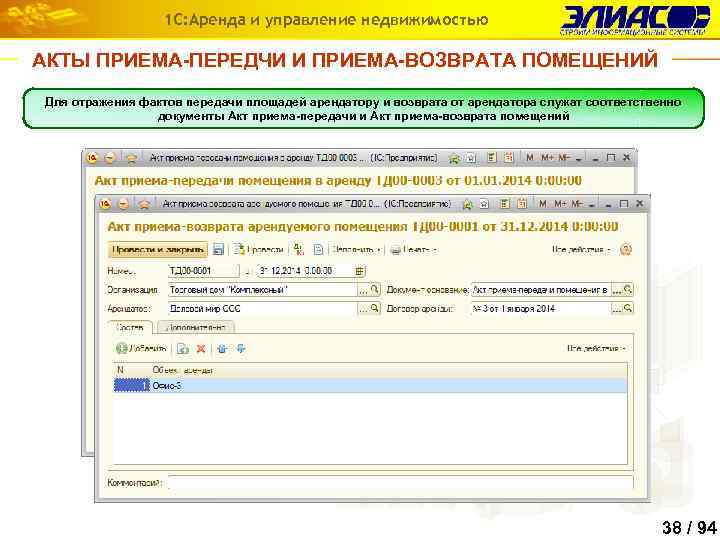Open selection button for Договор аренды
720x540 pixels.
click(x=617, y=309)
